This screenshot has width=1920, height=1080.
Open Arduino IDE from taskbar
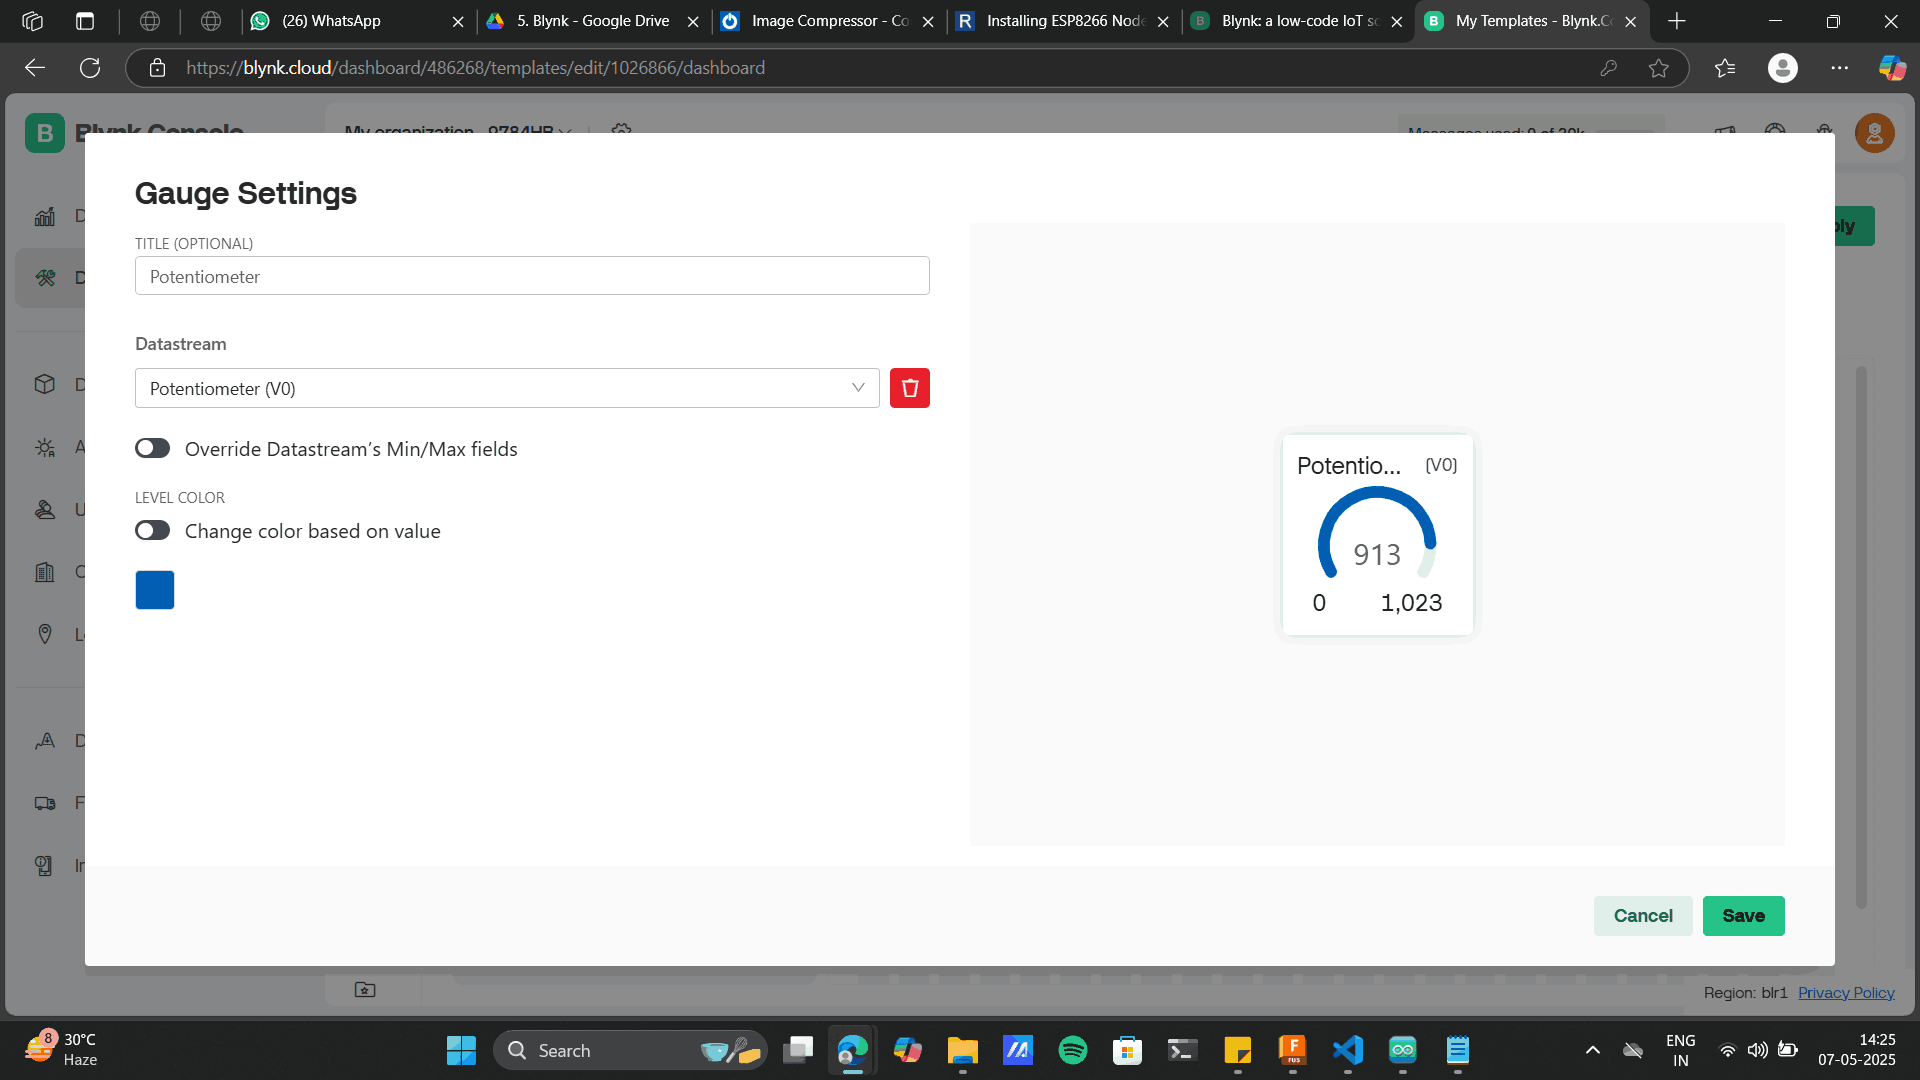(1403, 1050)
